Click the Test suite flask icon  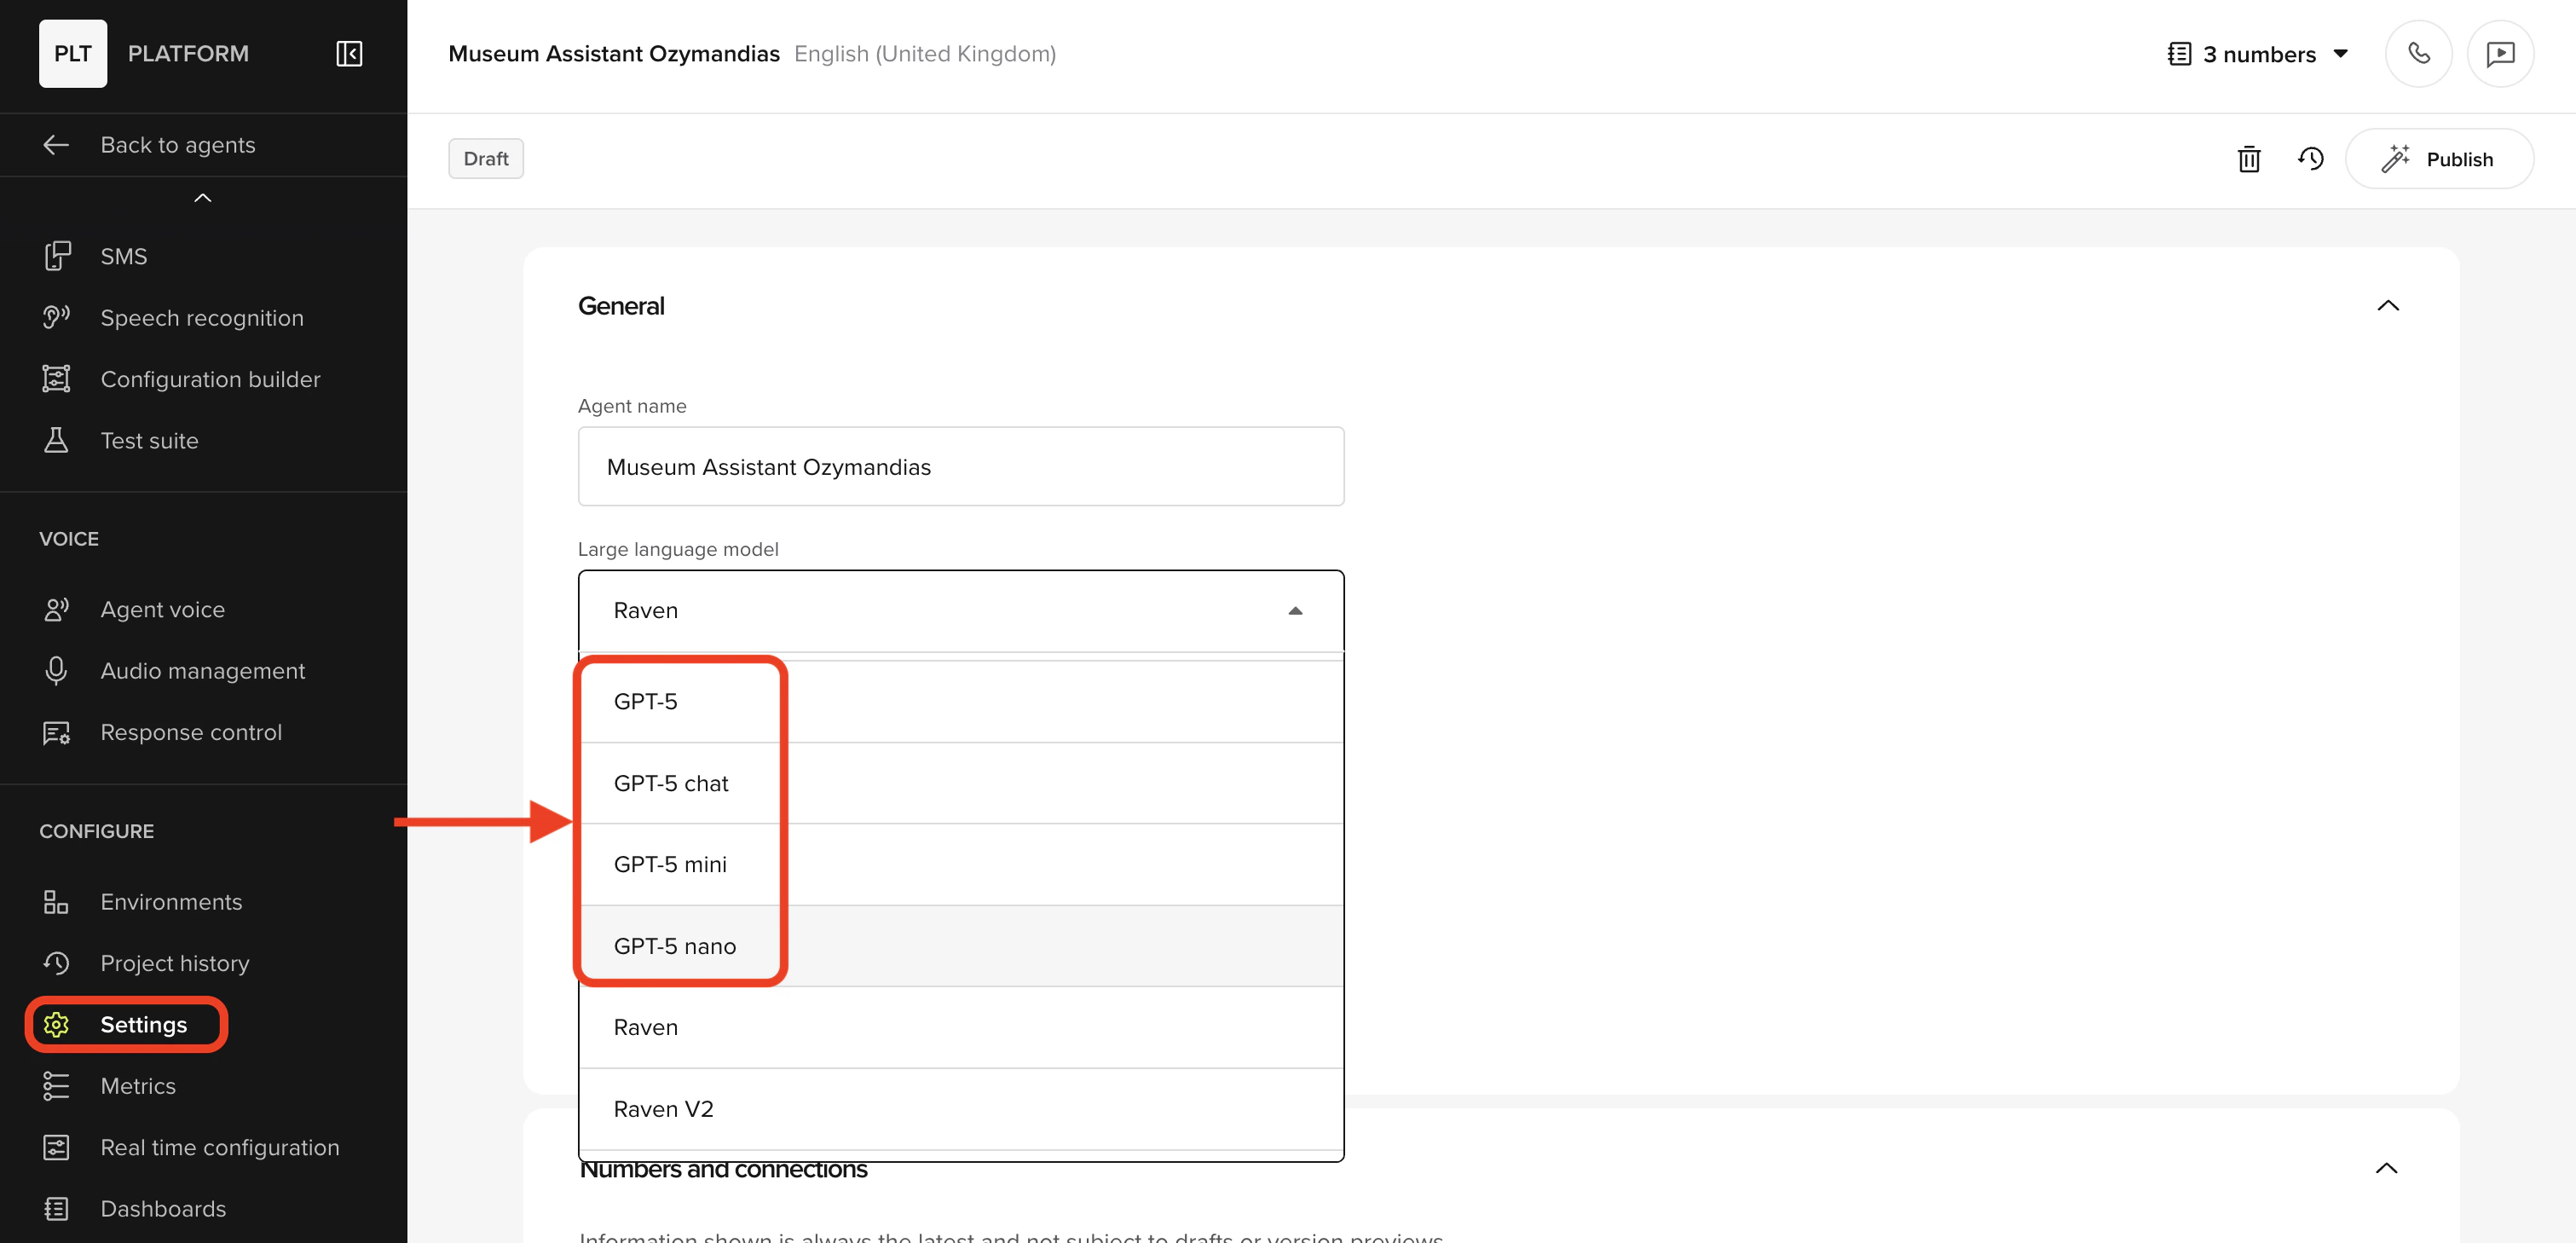56,440
